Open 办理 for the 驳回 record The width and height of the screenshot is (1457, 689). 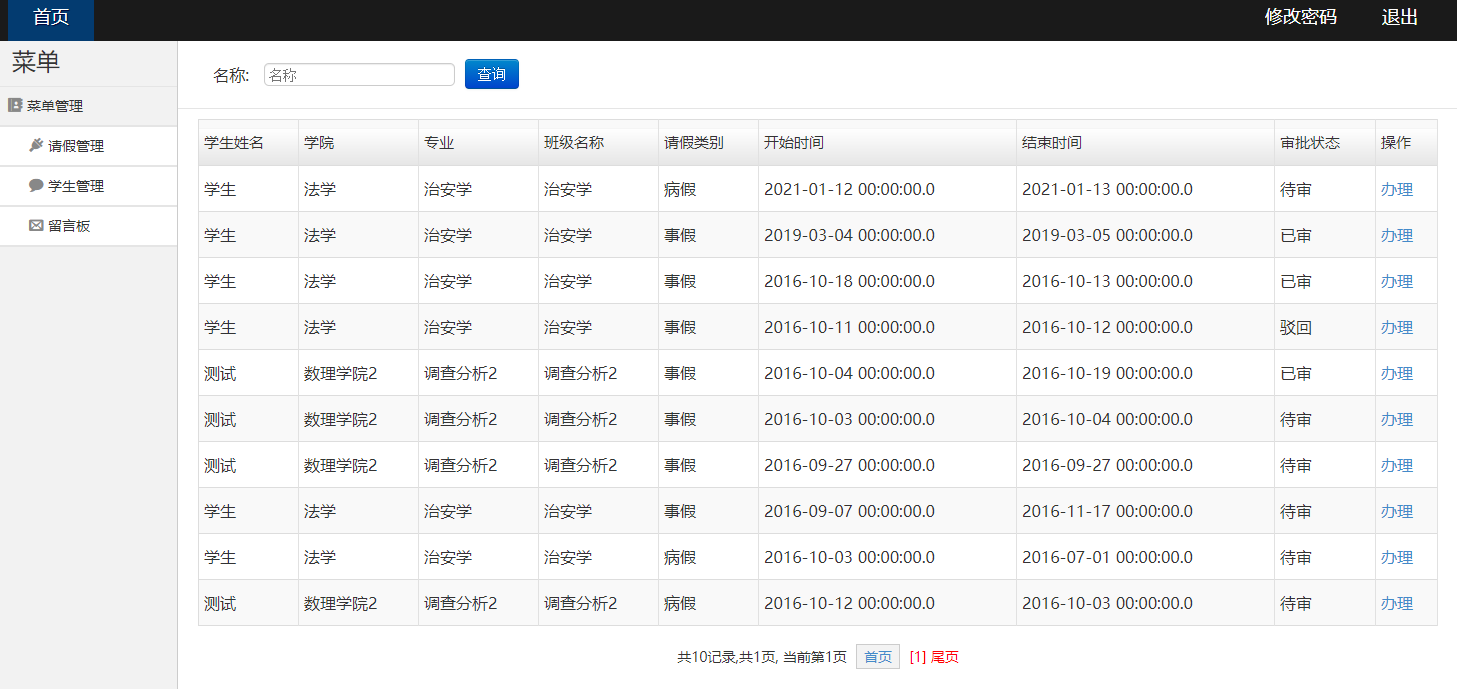(1396, 327)
